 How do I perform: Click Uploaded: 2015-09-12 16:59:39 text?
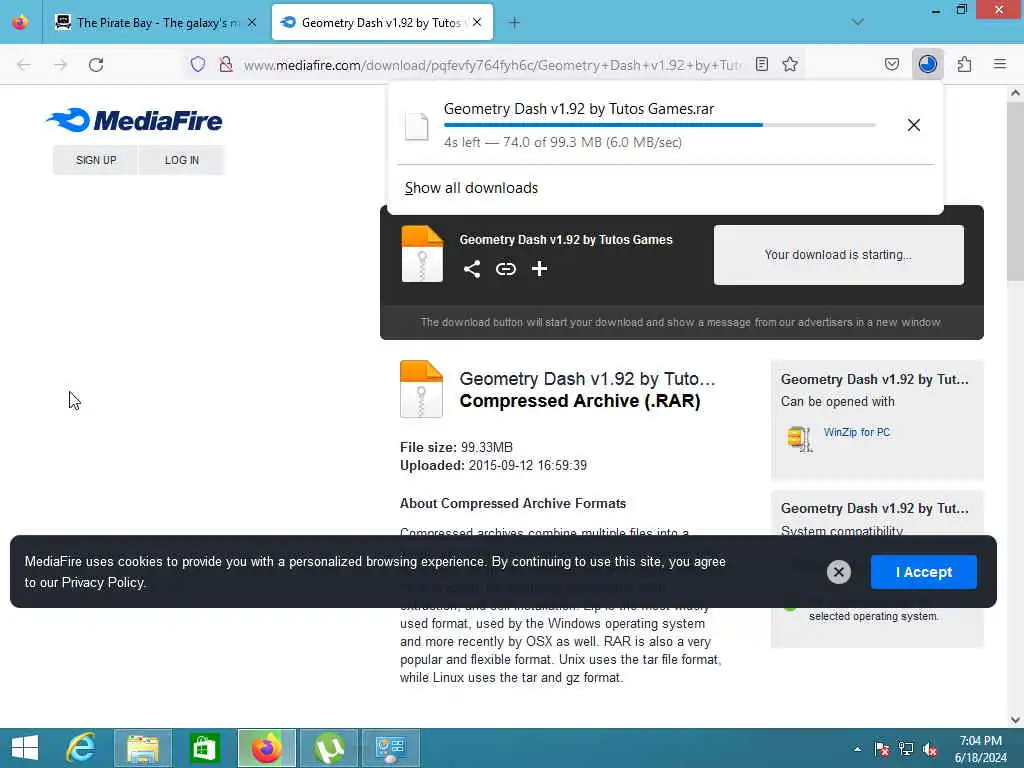(494, 466)
